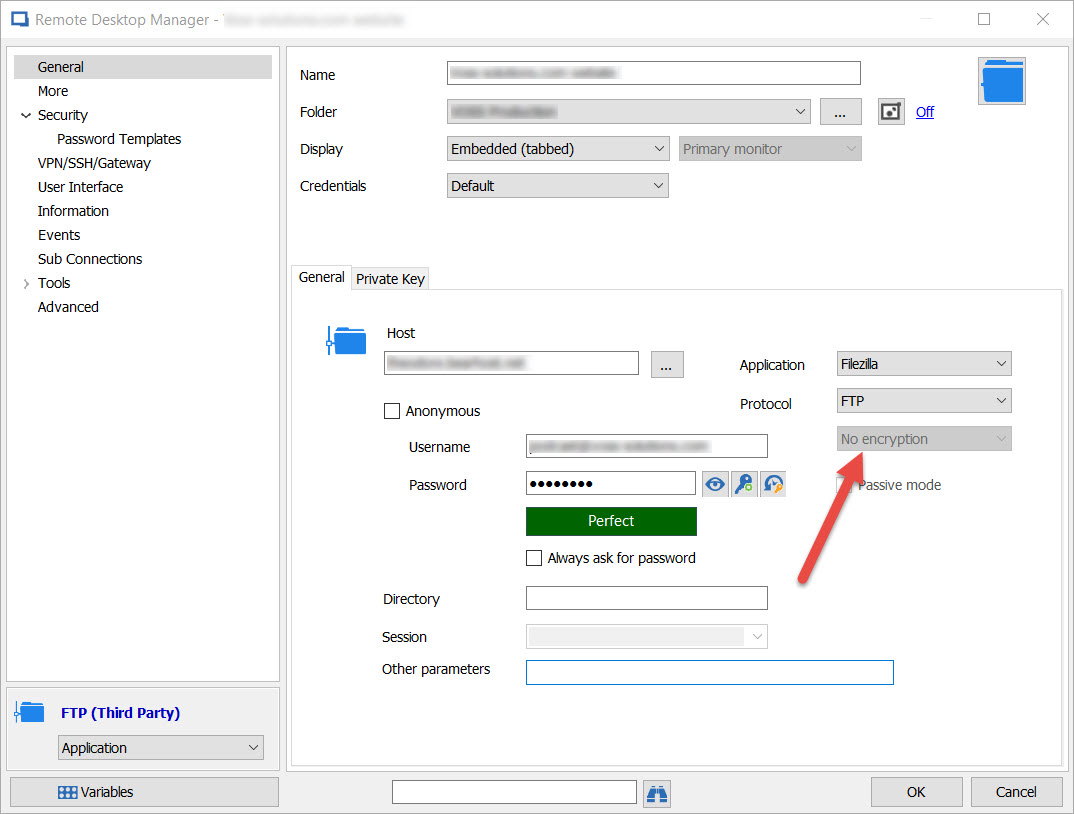Reveal the password with the eye icon

[715, 483]
